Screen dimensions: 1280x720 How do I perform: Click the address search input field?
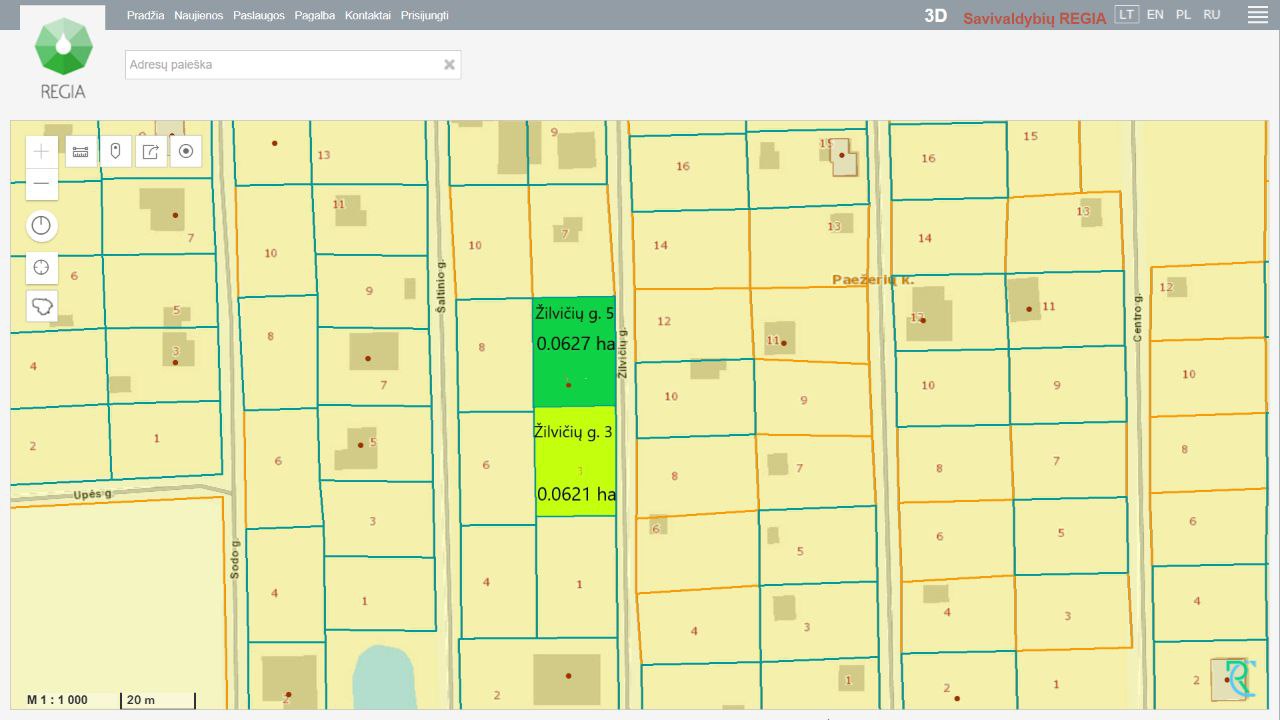283,65
